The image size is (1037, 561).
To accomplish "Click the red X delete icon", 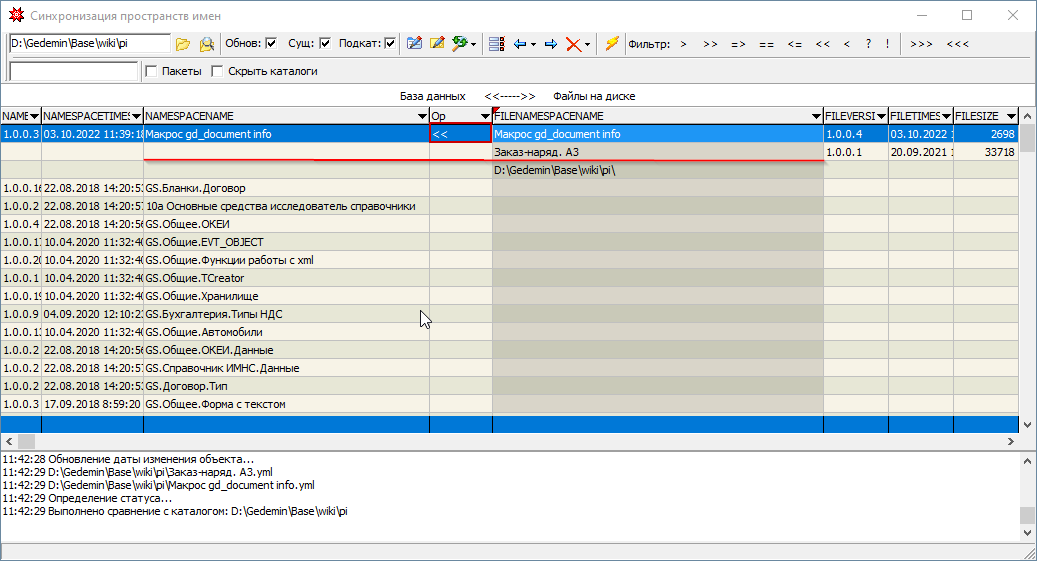I will [573, 44].
